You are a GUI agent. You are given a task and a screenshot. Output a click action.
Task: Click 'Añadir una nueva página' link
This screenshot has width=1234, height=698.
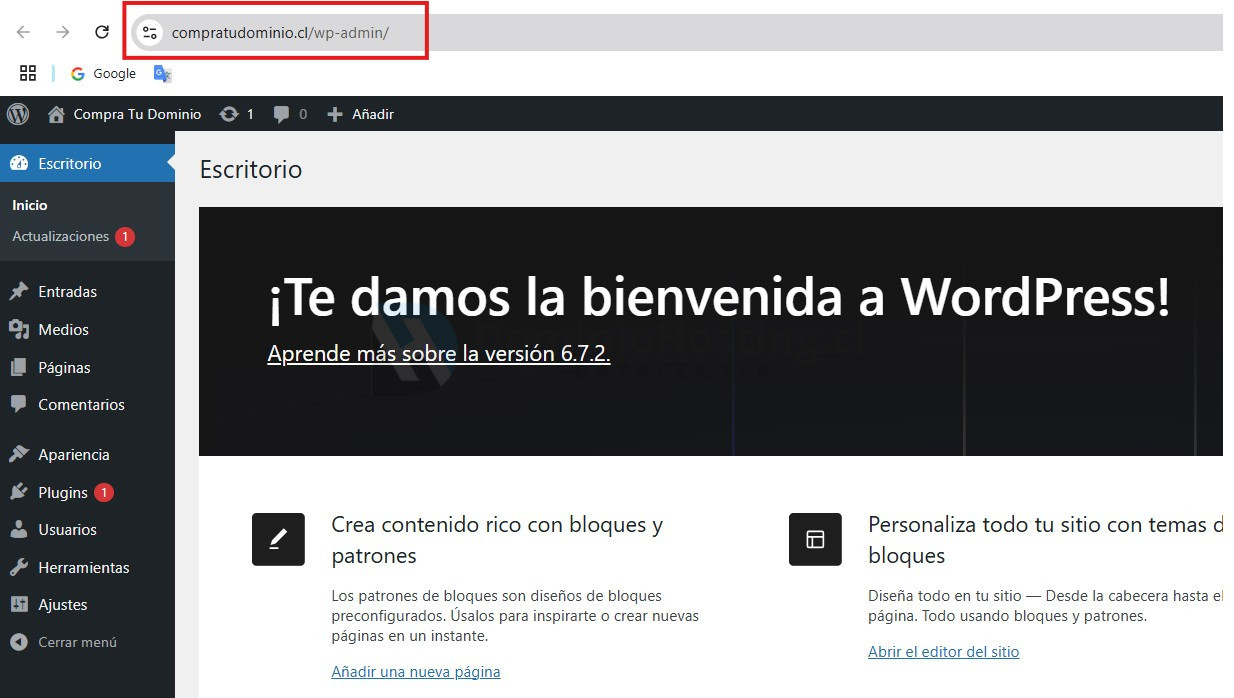[x=415, y=672]
